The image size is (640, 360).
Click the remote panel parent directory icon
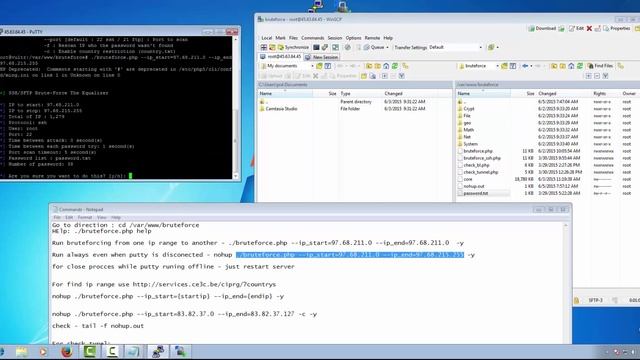coord(554,66)
